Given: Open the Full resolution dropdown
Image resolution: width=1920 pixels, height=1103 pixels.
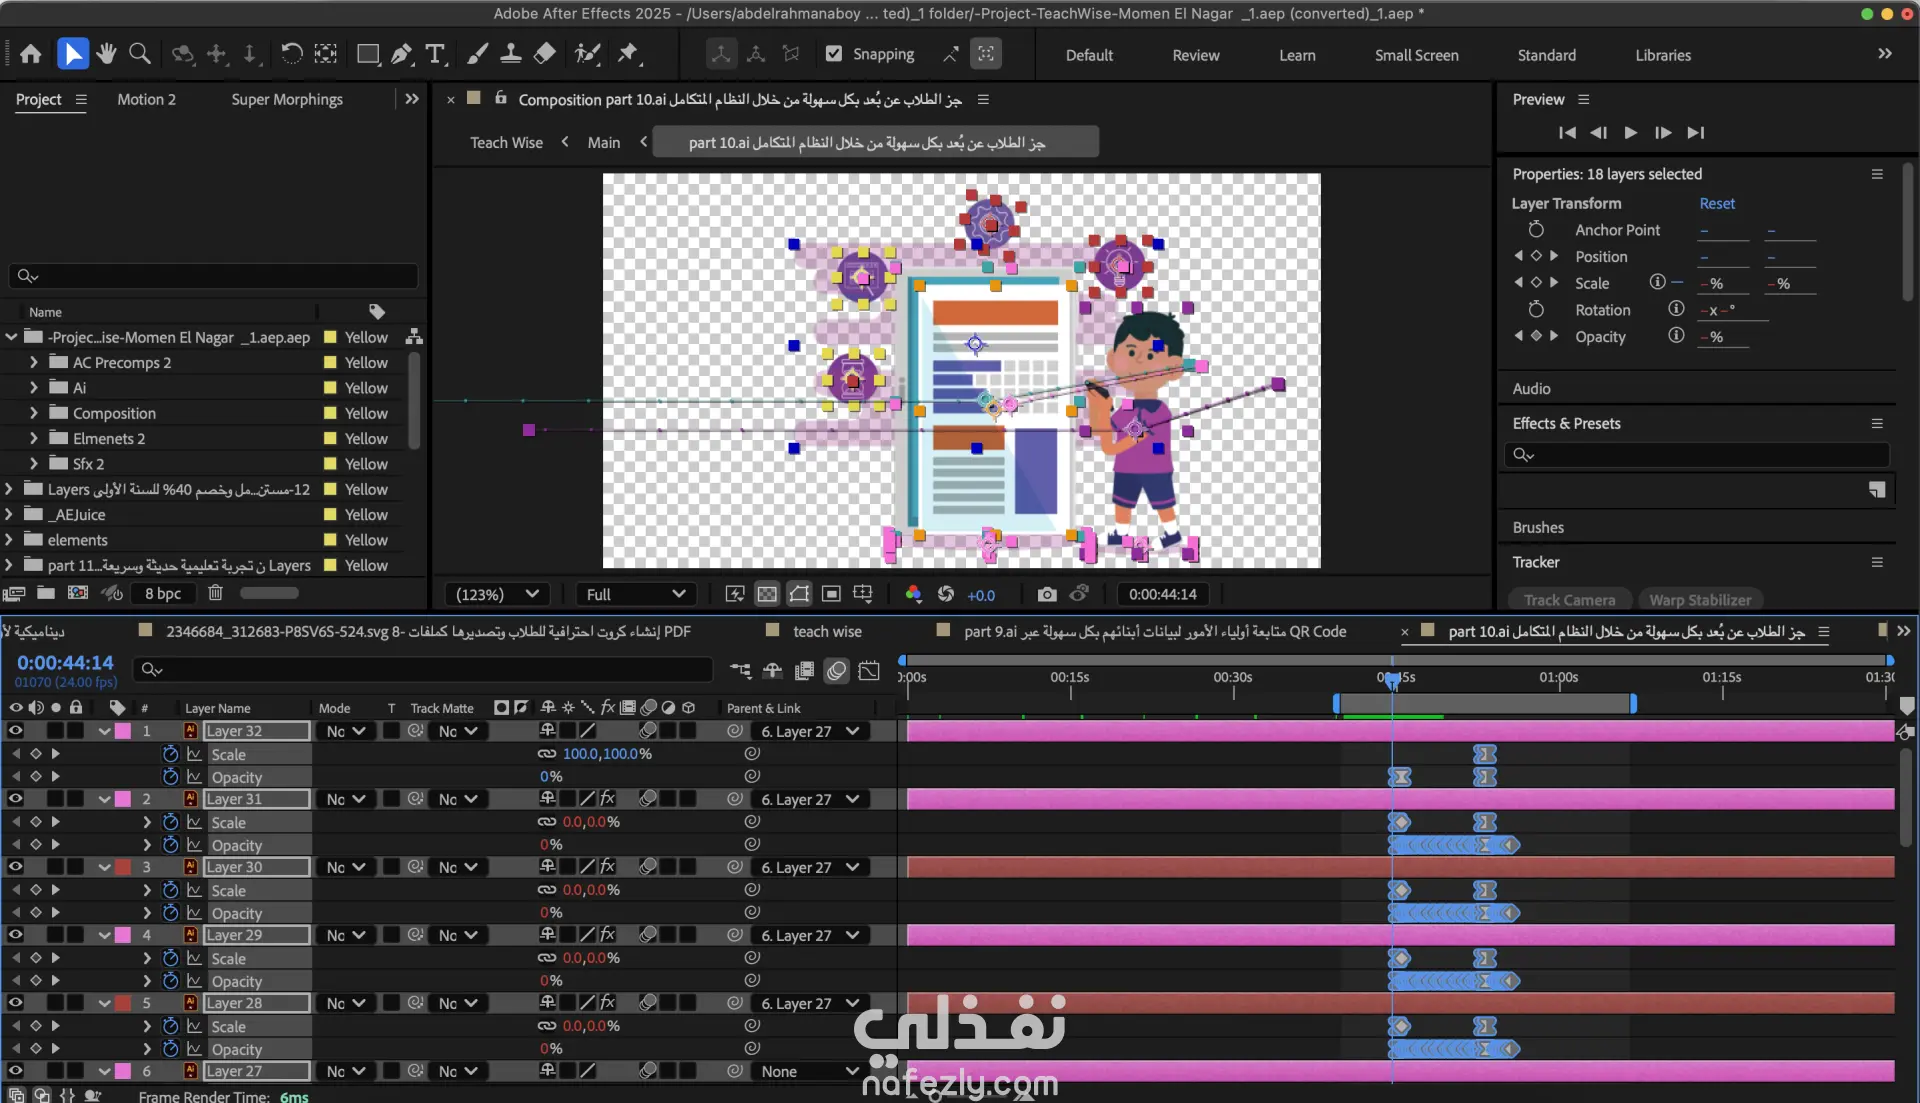Looking at the screenshot, I should tap(636, 594).
